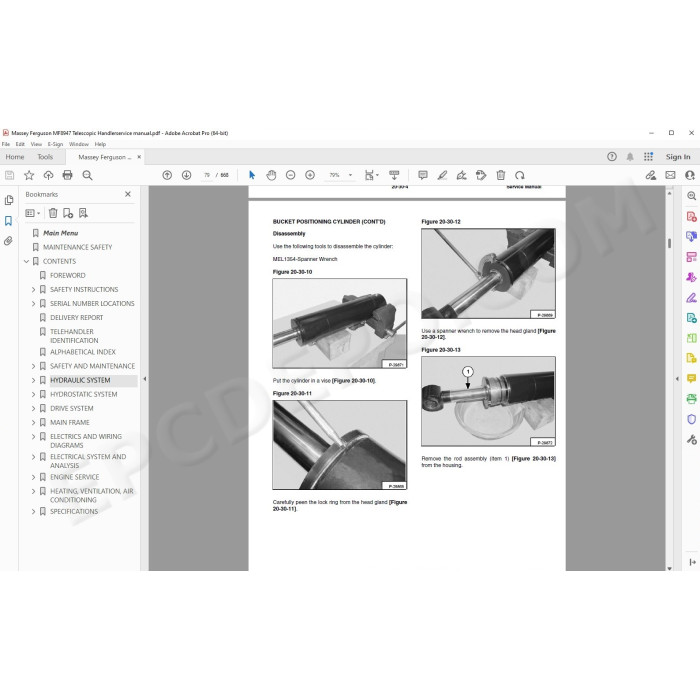Collapse the CONTENTS bookmark
The image size is (700, 700).
click(x=26, y=262)
